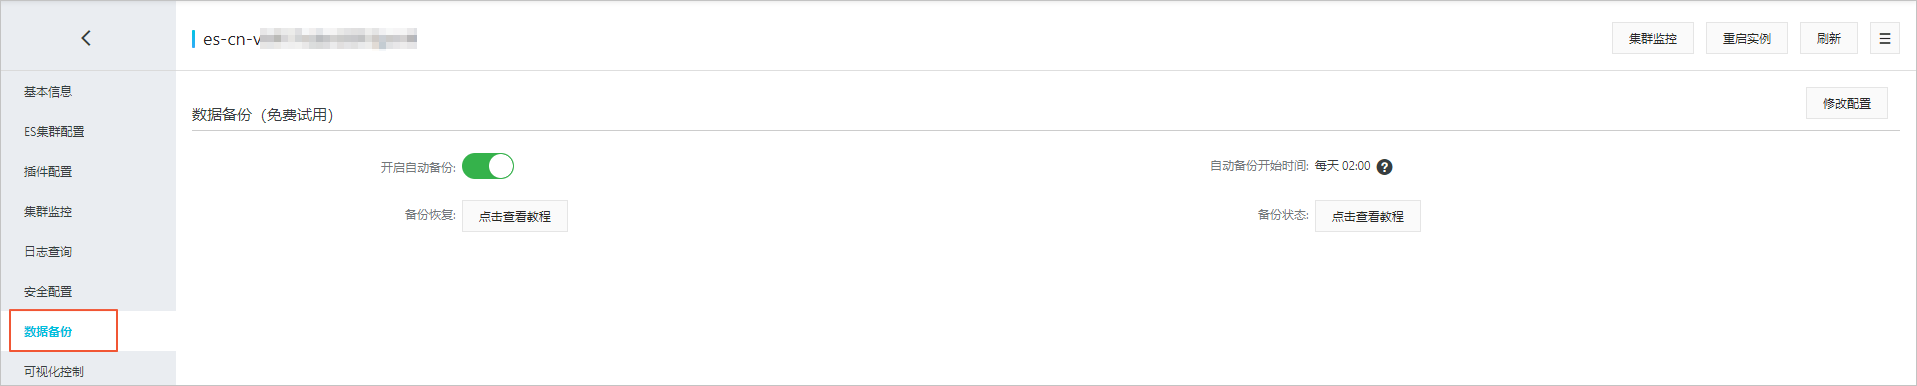Click the 重启实例 button

1746,38
